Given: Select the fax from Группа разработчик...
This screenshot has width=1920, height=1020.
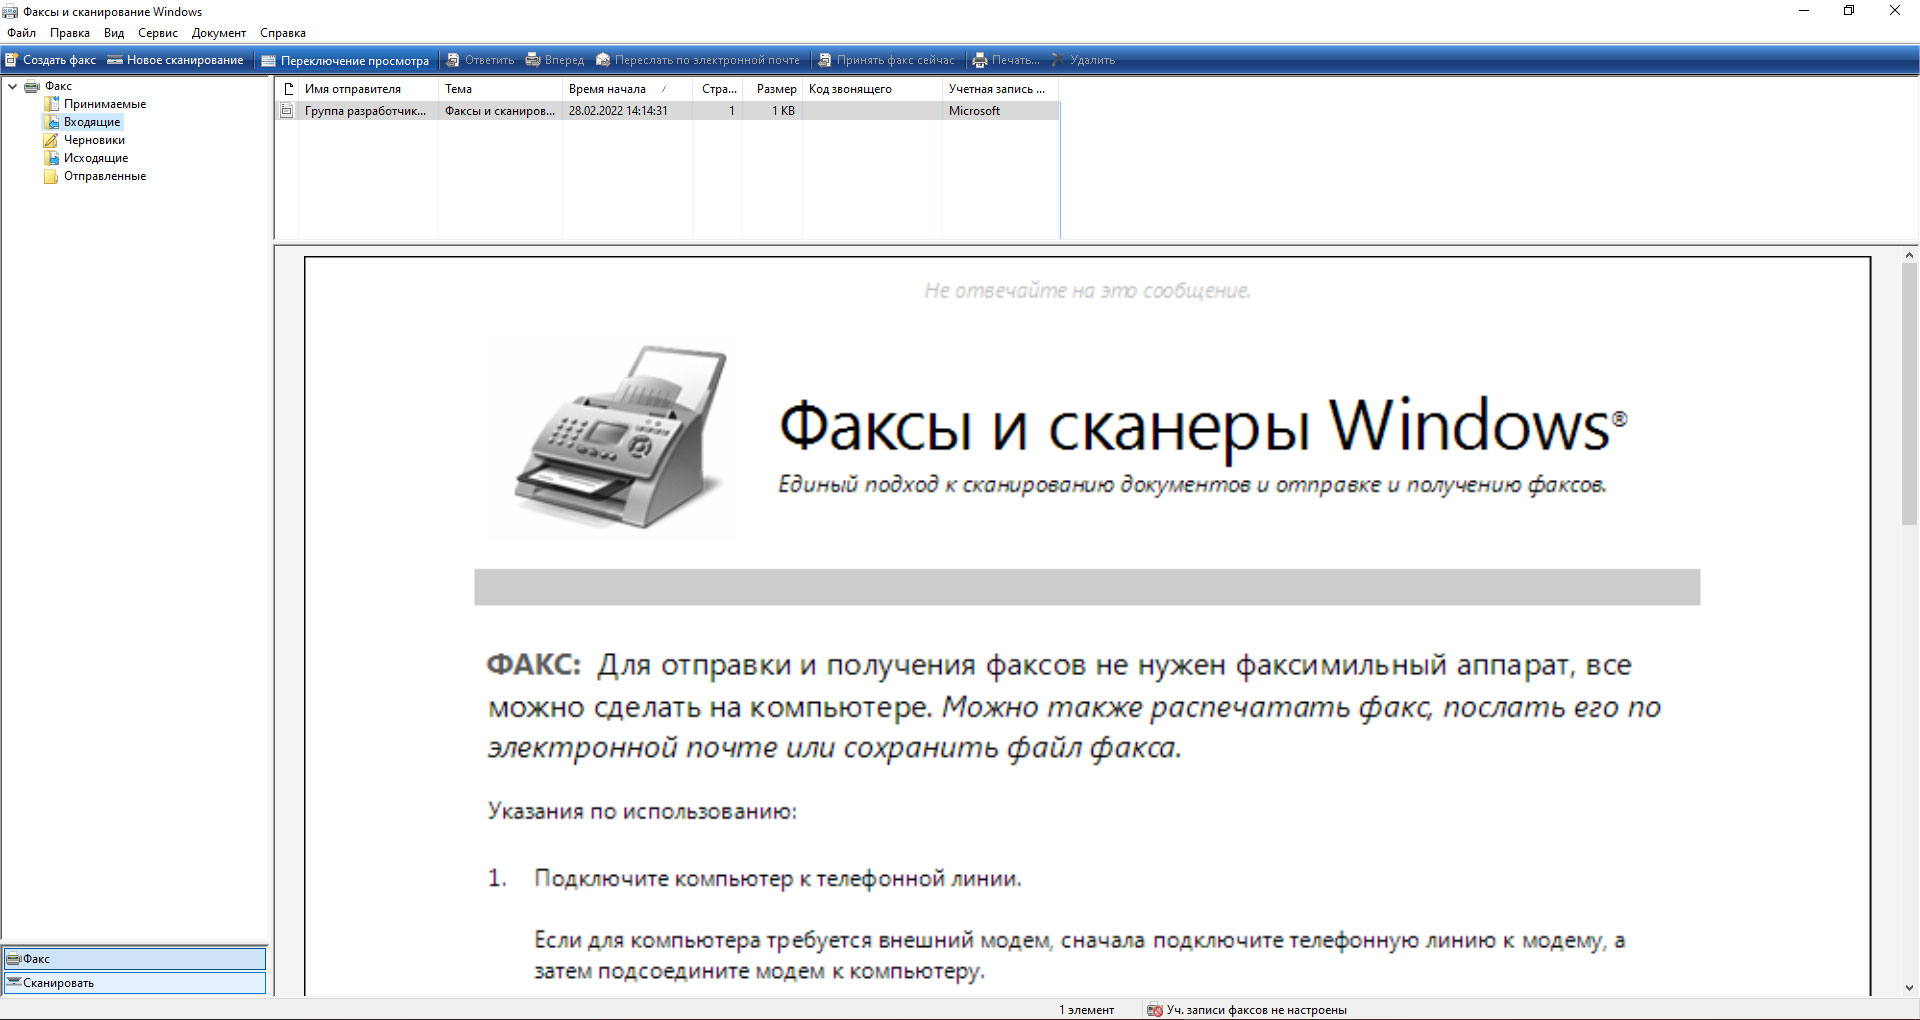Looking at the screenshot, I should pos(365,111).
